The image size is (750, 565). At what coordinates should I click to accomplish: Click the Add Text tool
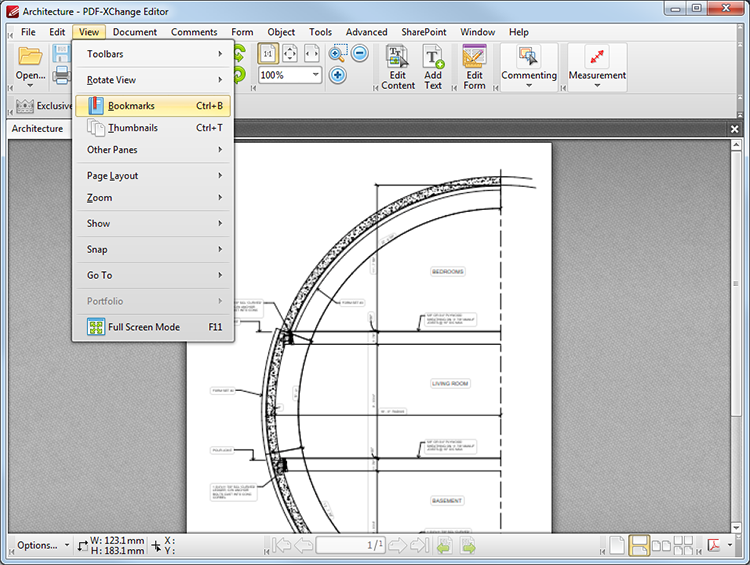(433, 67)
